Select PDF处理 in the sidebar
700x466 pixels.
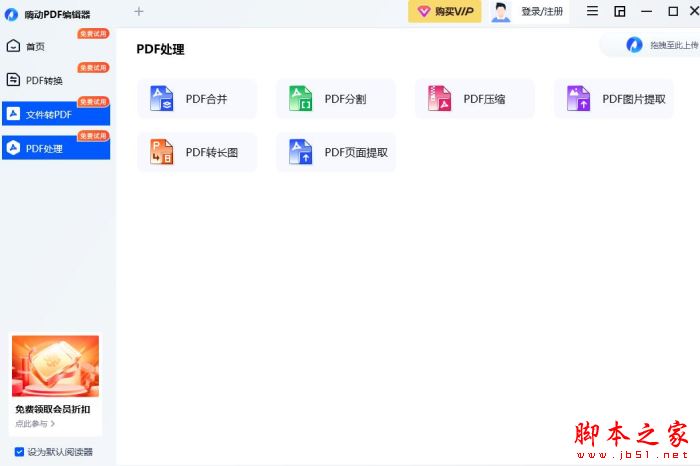pos(56,148)
